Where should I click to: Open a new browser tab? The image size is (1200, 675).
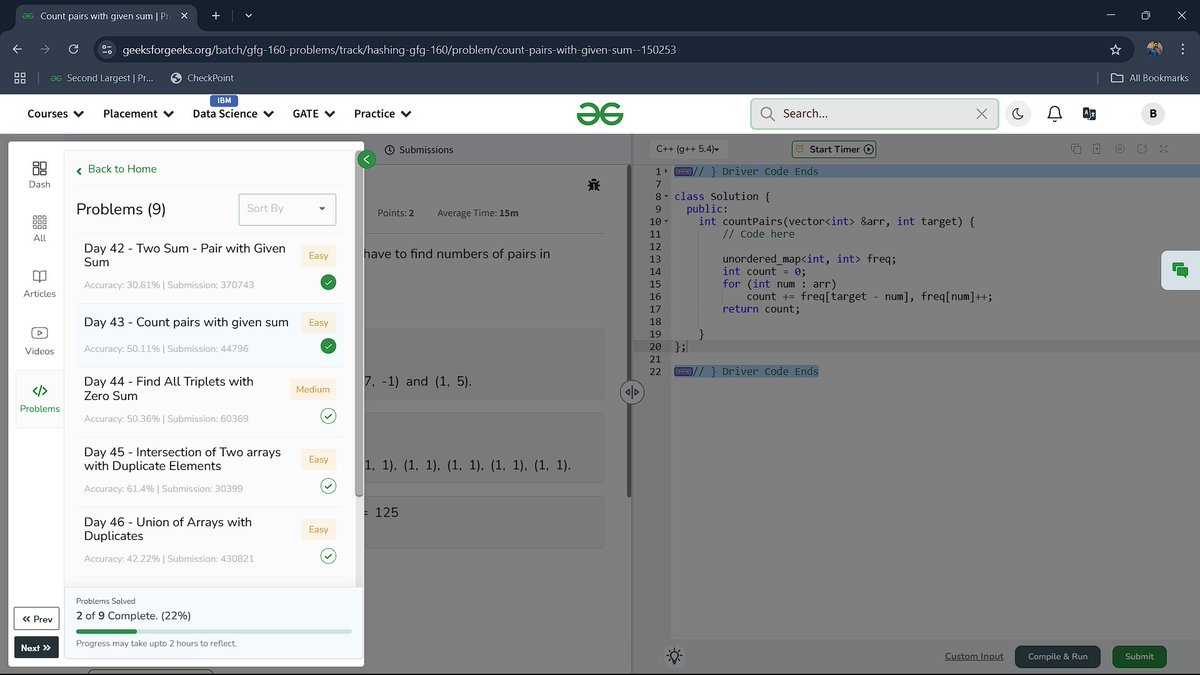pos(215,16)
